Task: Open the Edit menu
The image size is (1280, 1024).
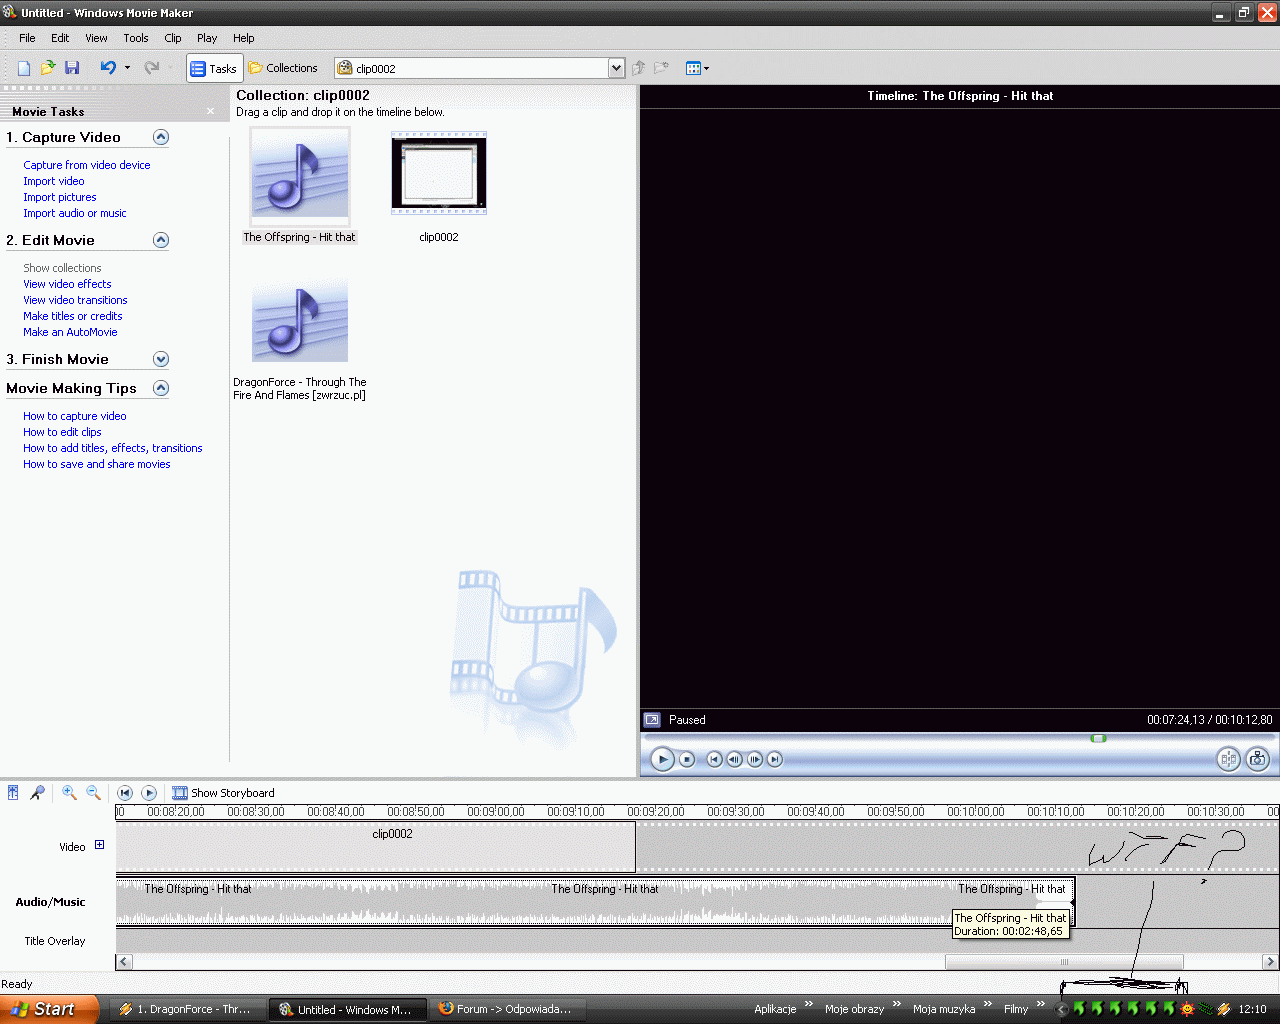Action: click(60, 38)
